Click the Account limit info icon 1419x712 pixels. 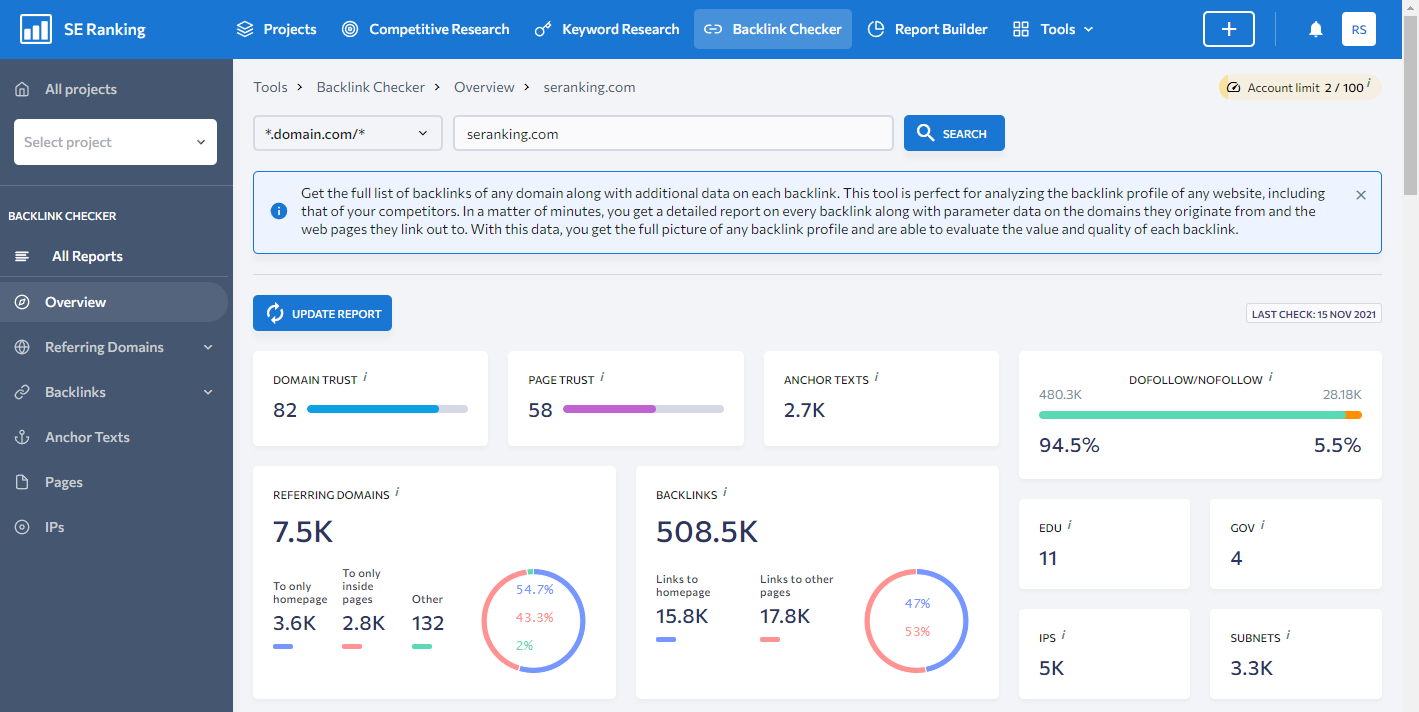(1368, 84)
